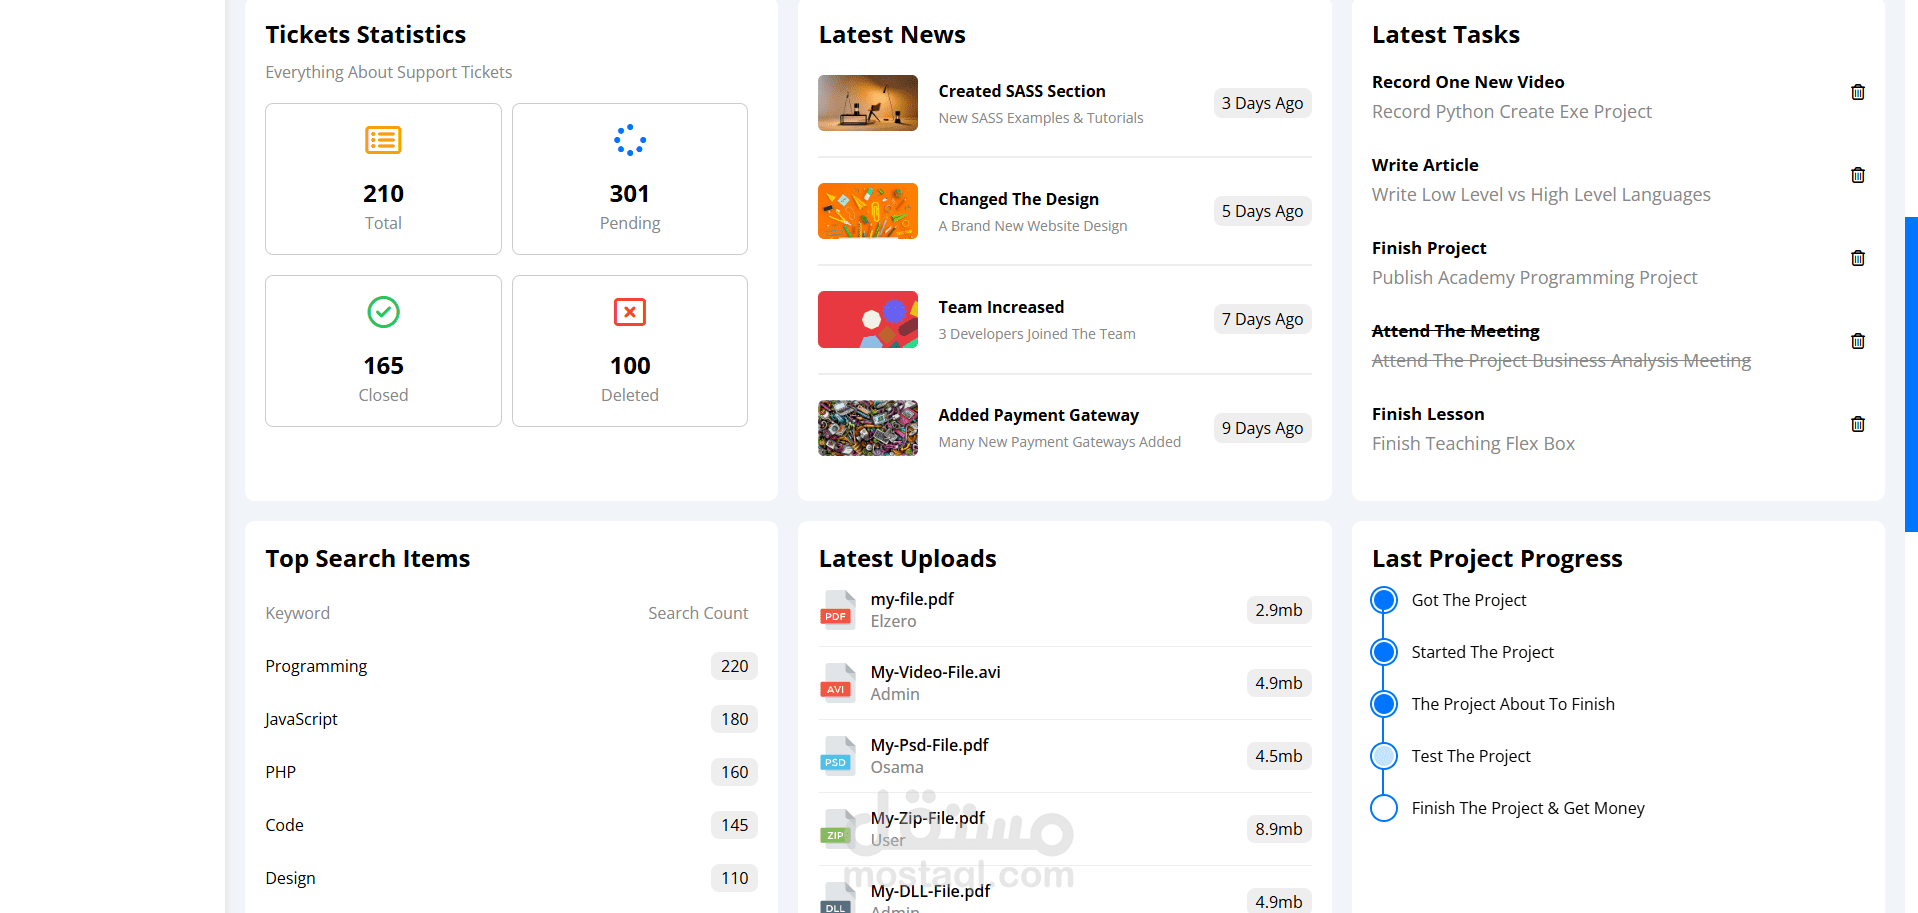Click the page vertical scrollbar

pos(1911,374)
